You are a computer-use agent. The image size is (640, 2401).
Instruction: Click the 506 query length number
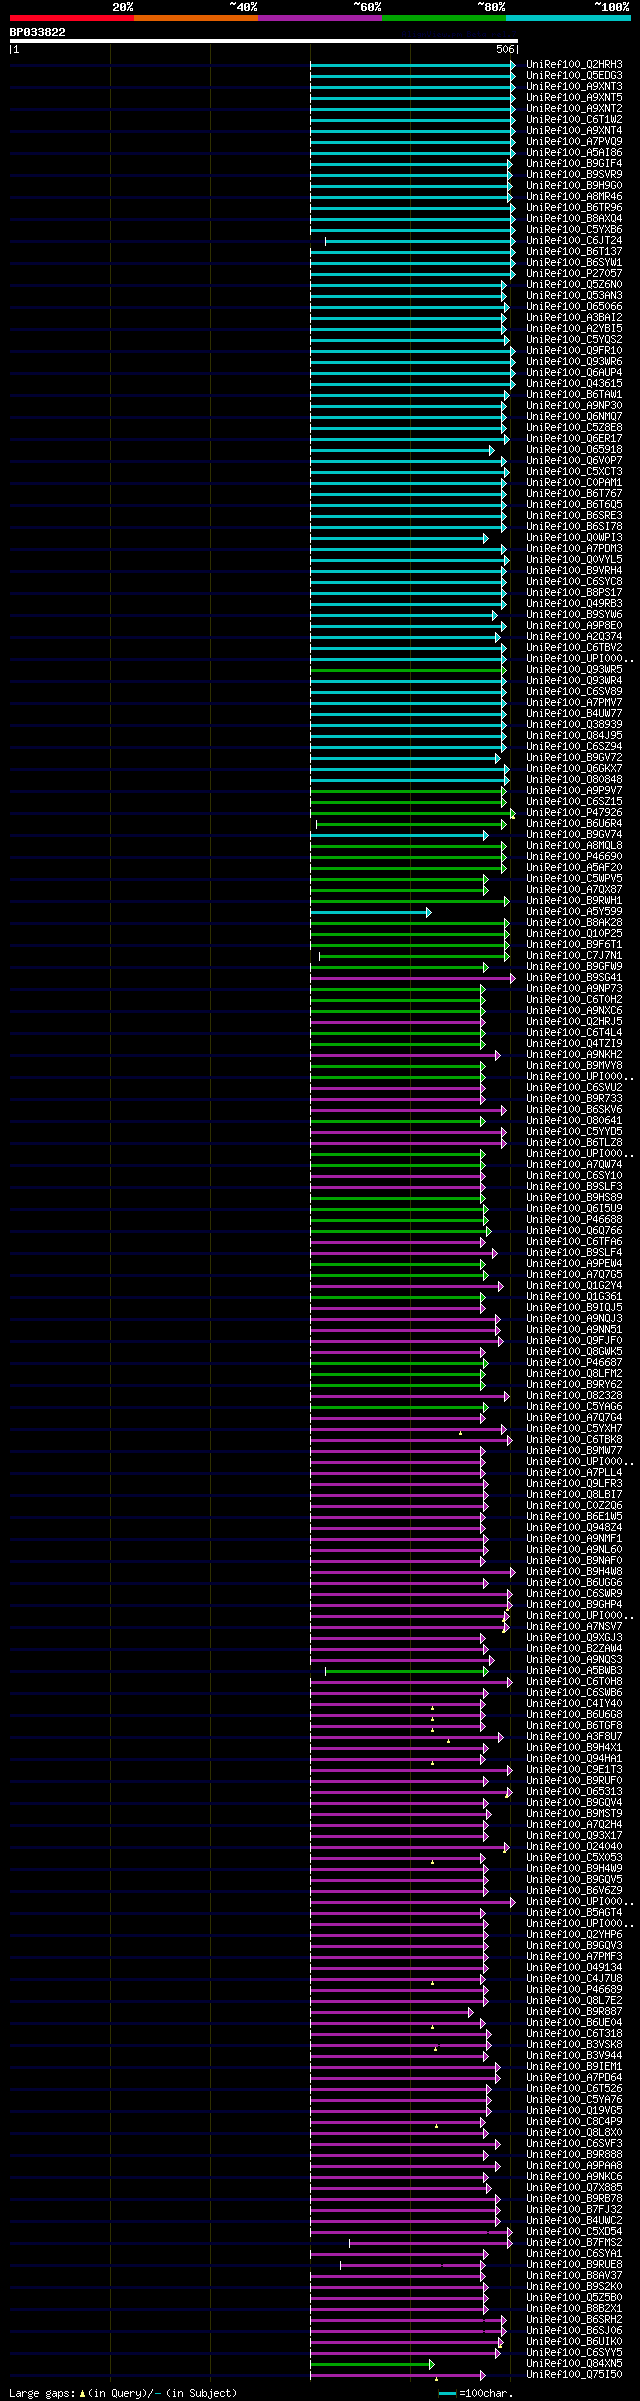[x=505, y=49]
